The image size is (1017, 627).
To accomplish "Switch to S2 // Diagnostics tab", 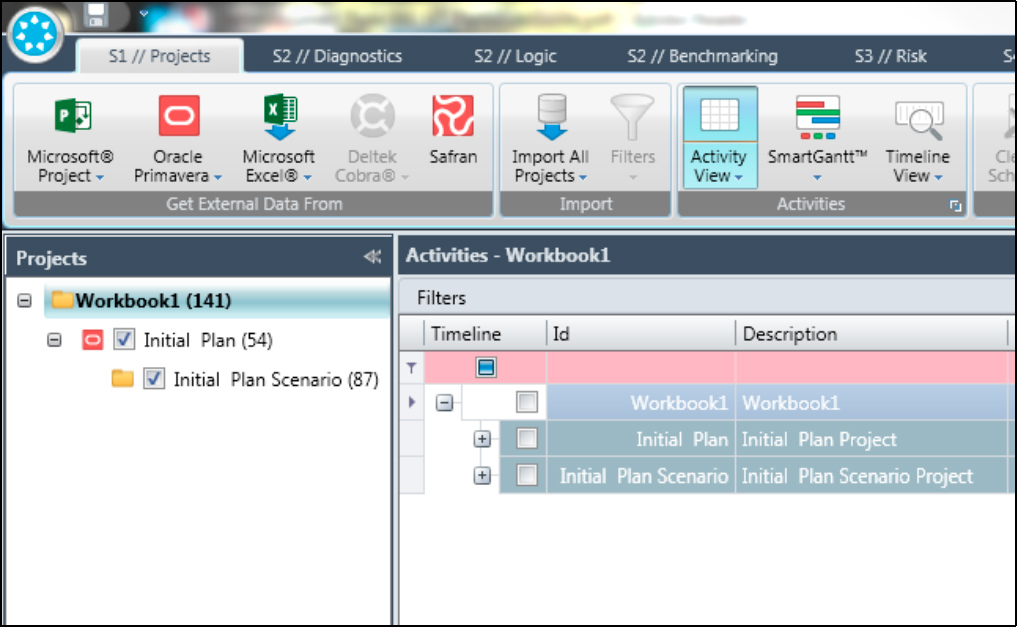I will pyautogui.click(x=337, y=56).
